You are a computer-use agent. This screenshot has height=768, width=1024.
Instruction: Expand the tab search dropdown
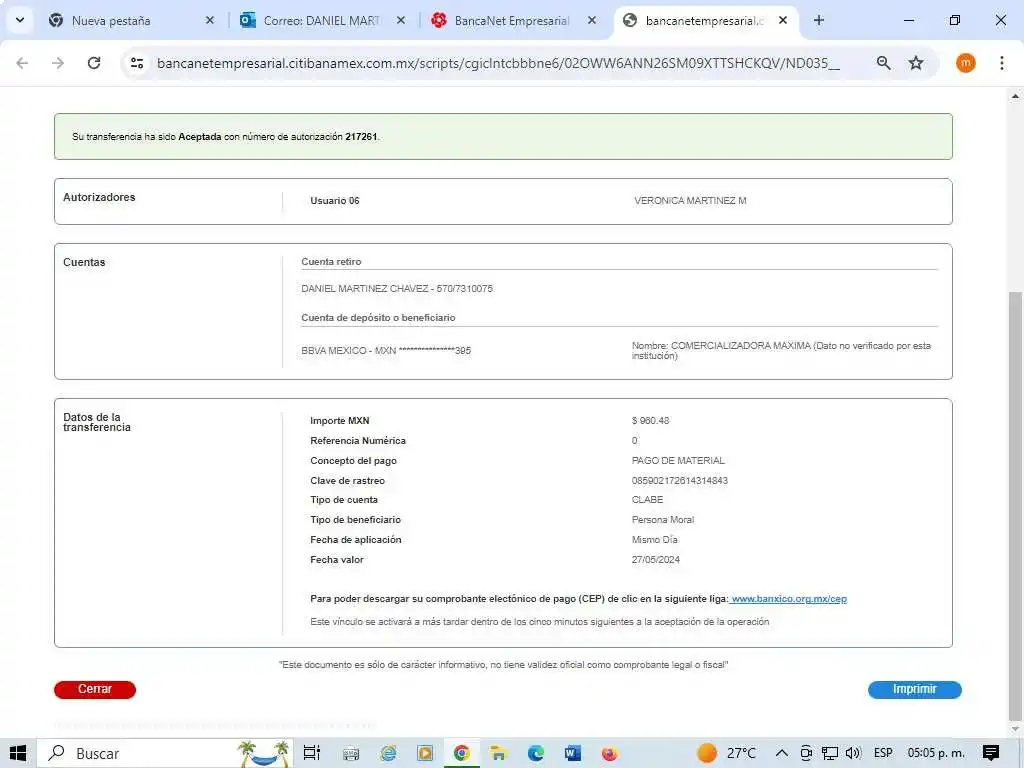[19, 20]
